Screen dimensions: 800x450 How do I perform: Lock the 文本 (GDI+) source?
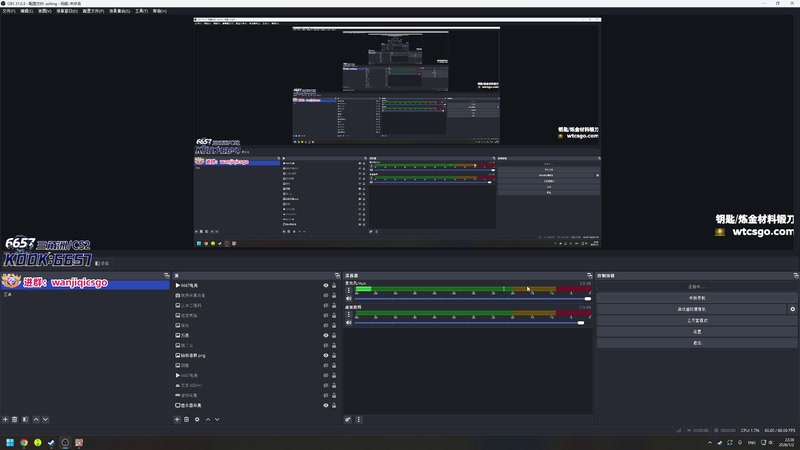[334, 386]
